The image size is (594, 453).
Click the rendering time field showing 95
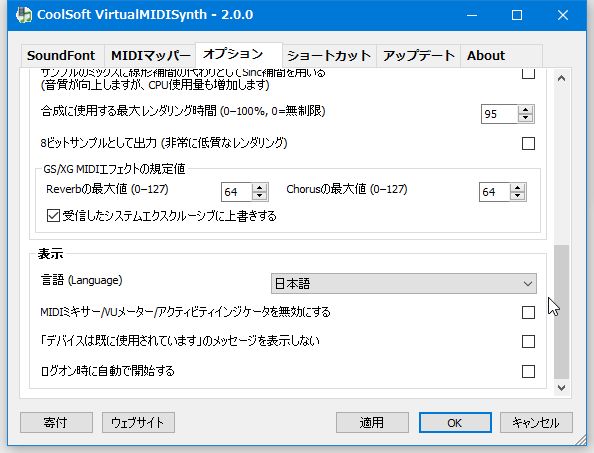pyautogui.click(x=499, y=114)
